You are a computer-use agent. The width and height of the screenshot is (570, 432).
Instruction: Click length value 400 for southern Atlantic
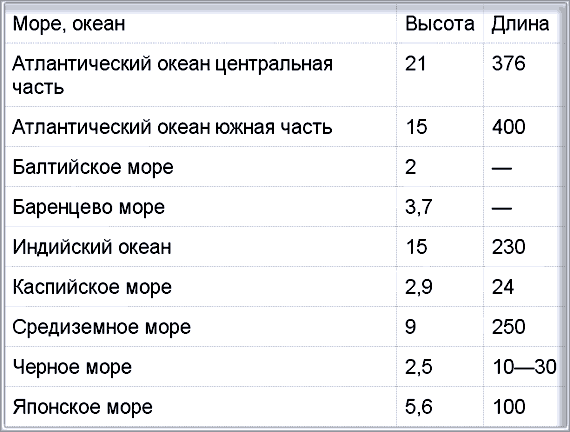click(509, 127)
